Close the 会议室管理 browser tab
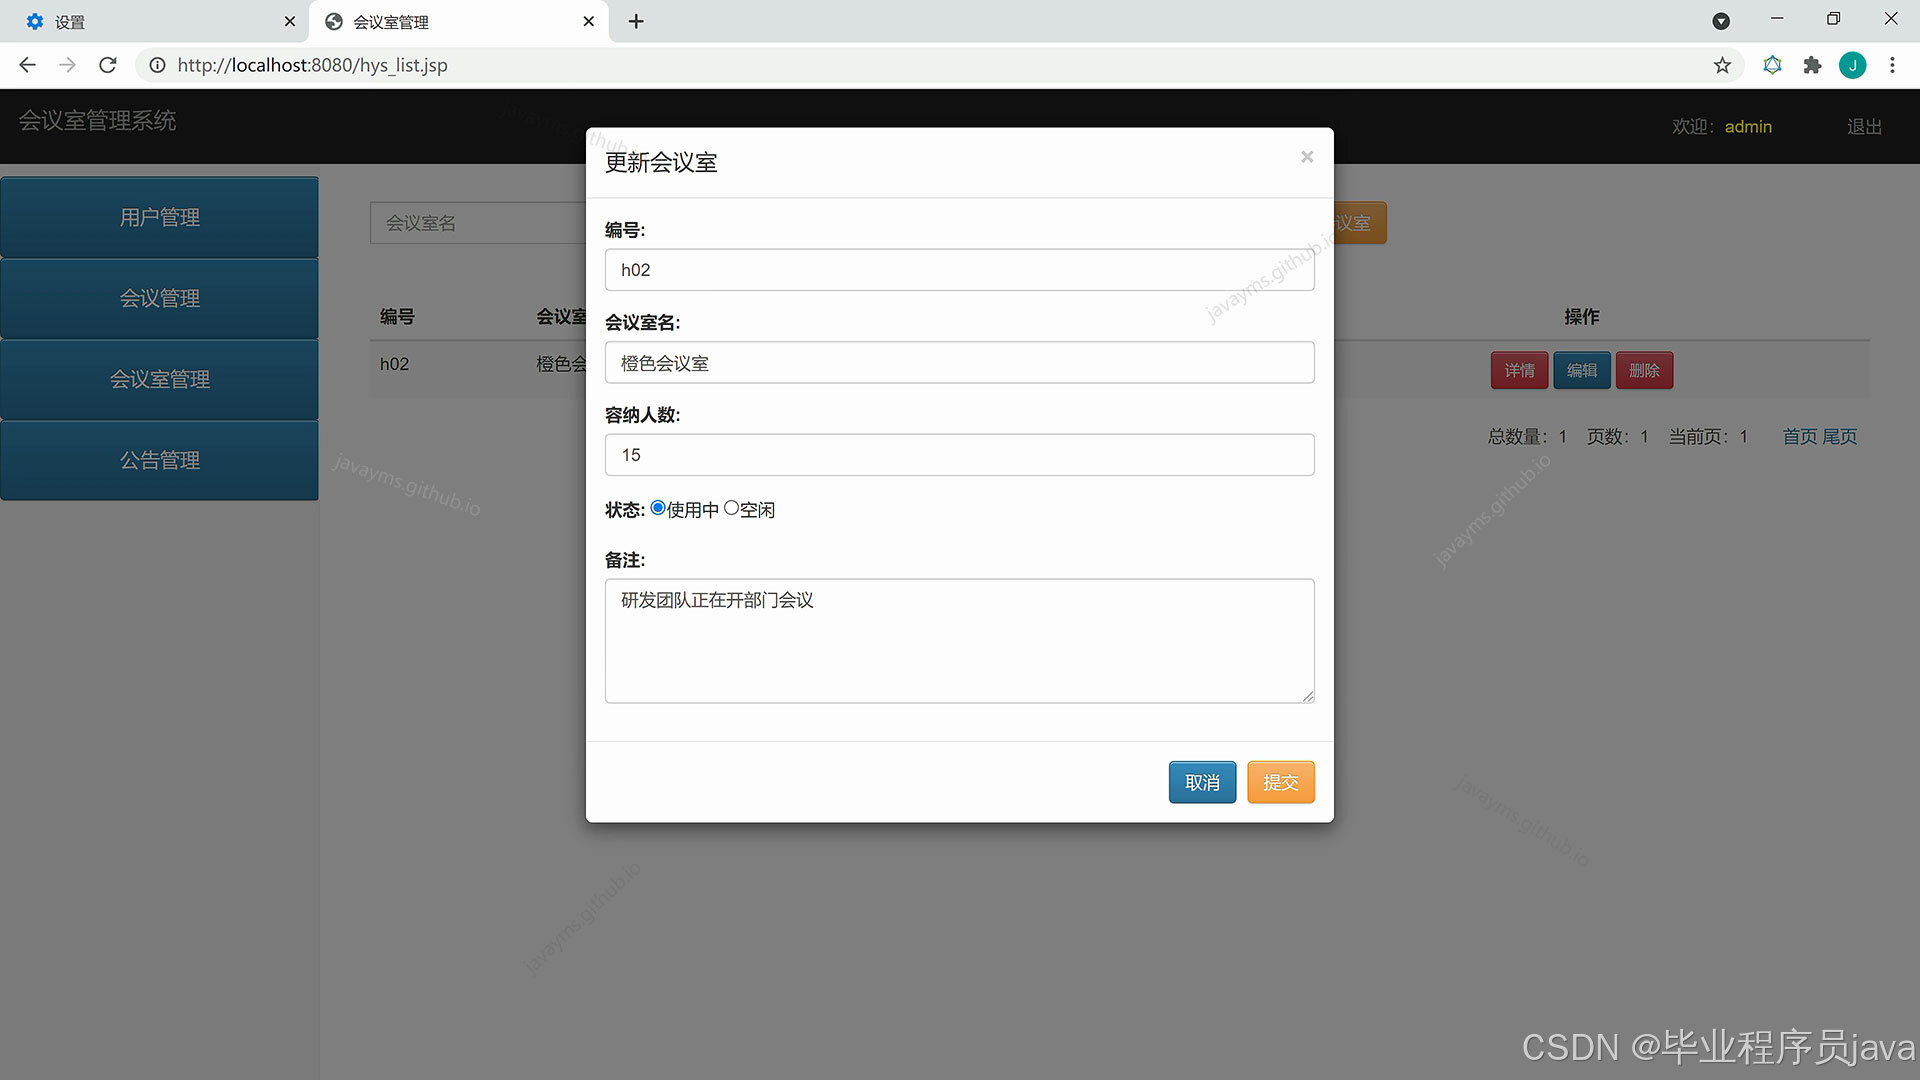 588,21
